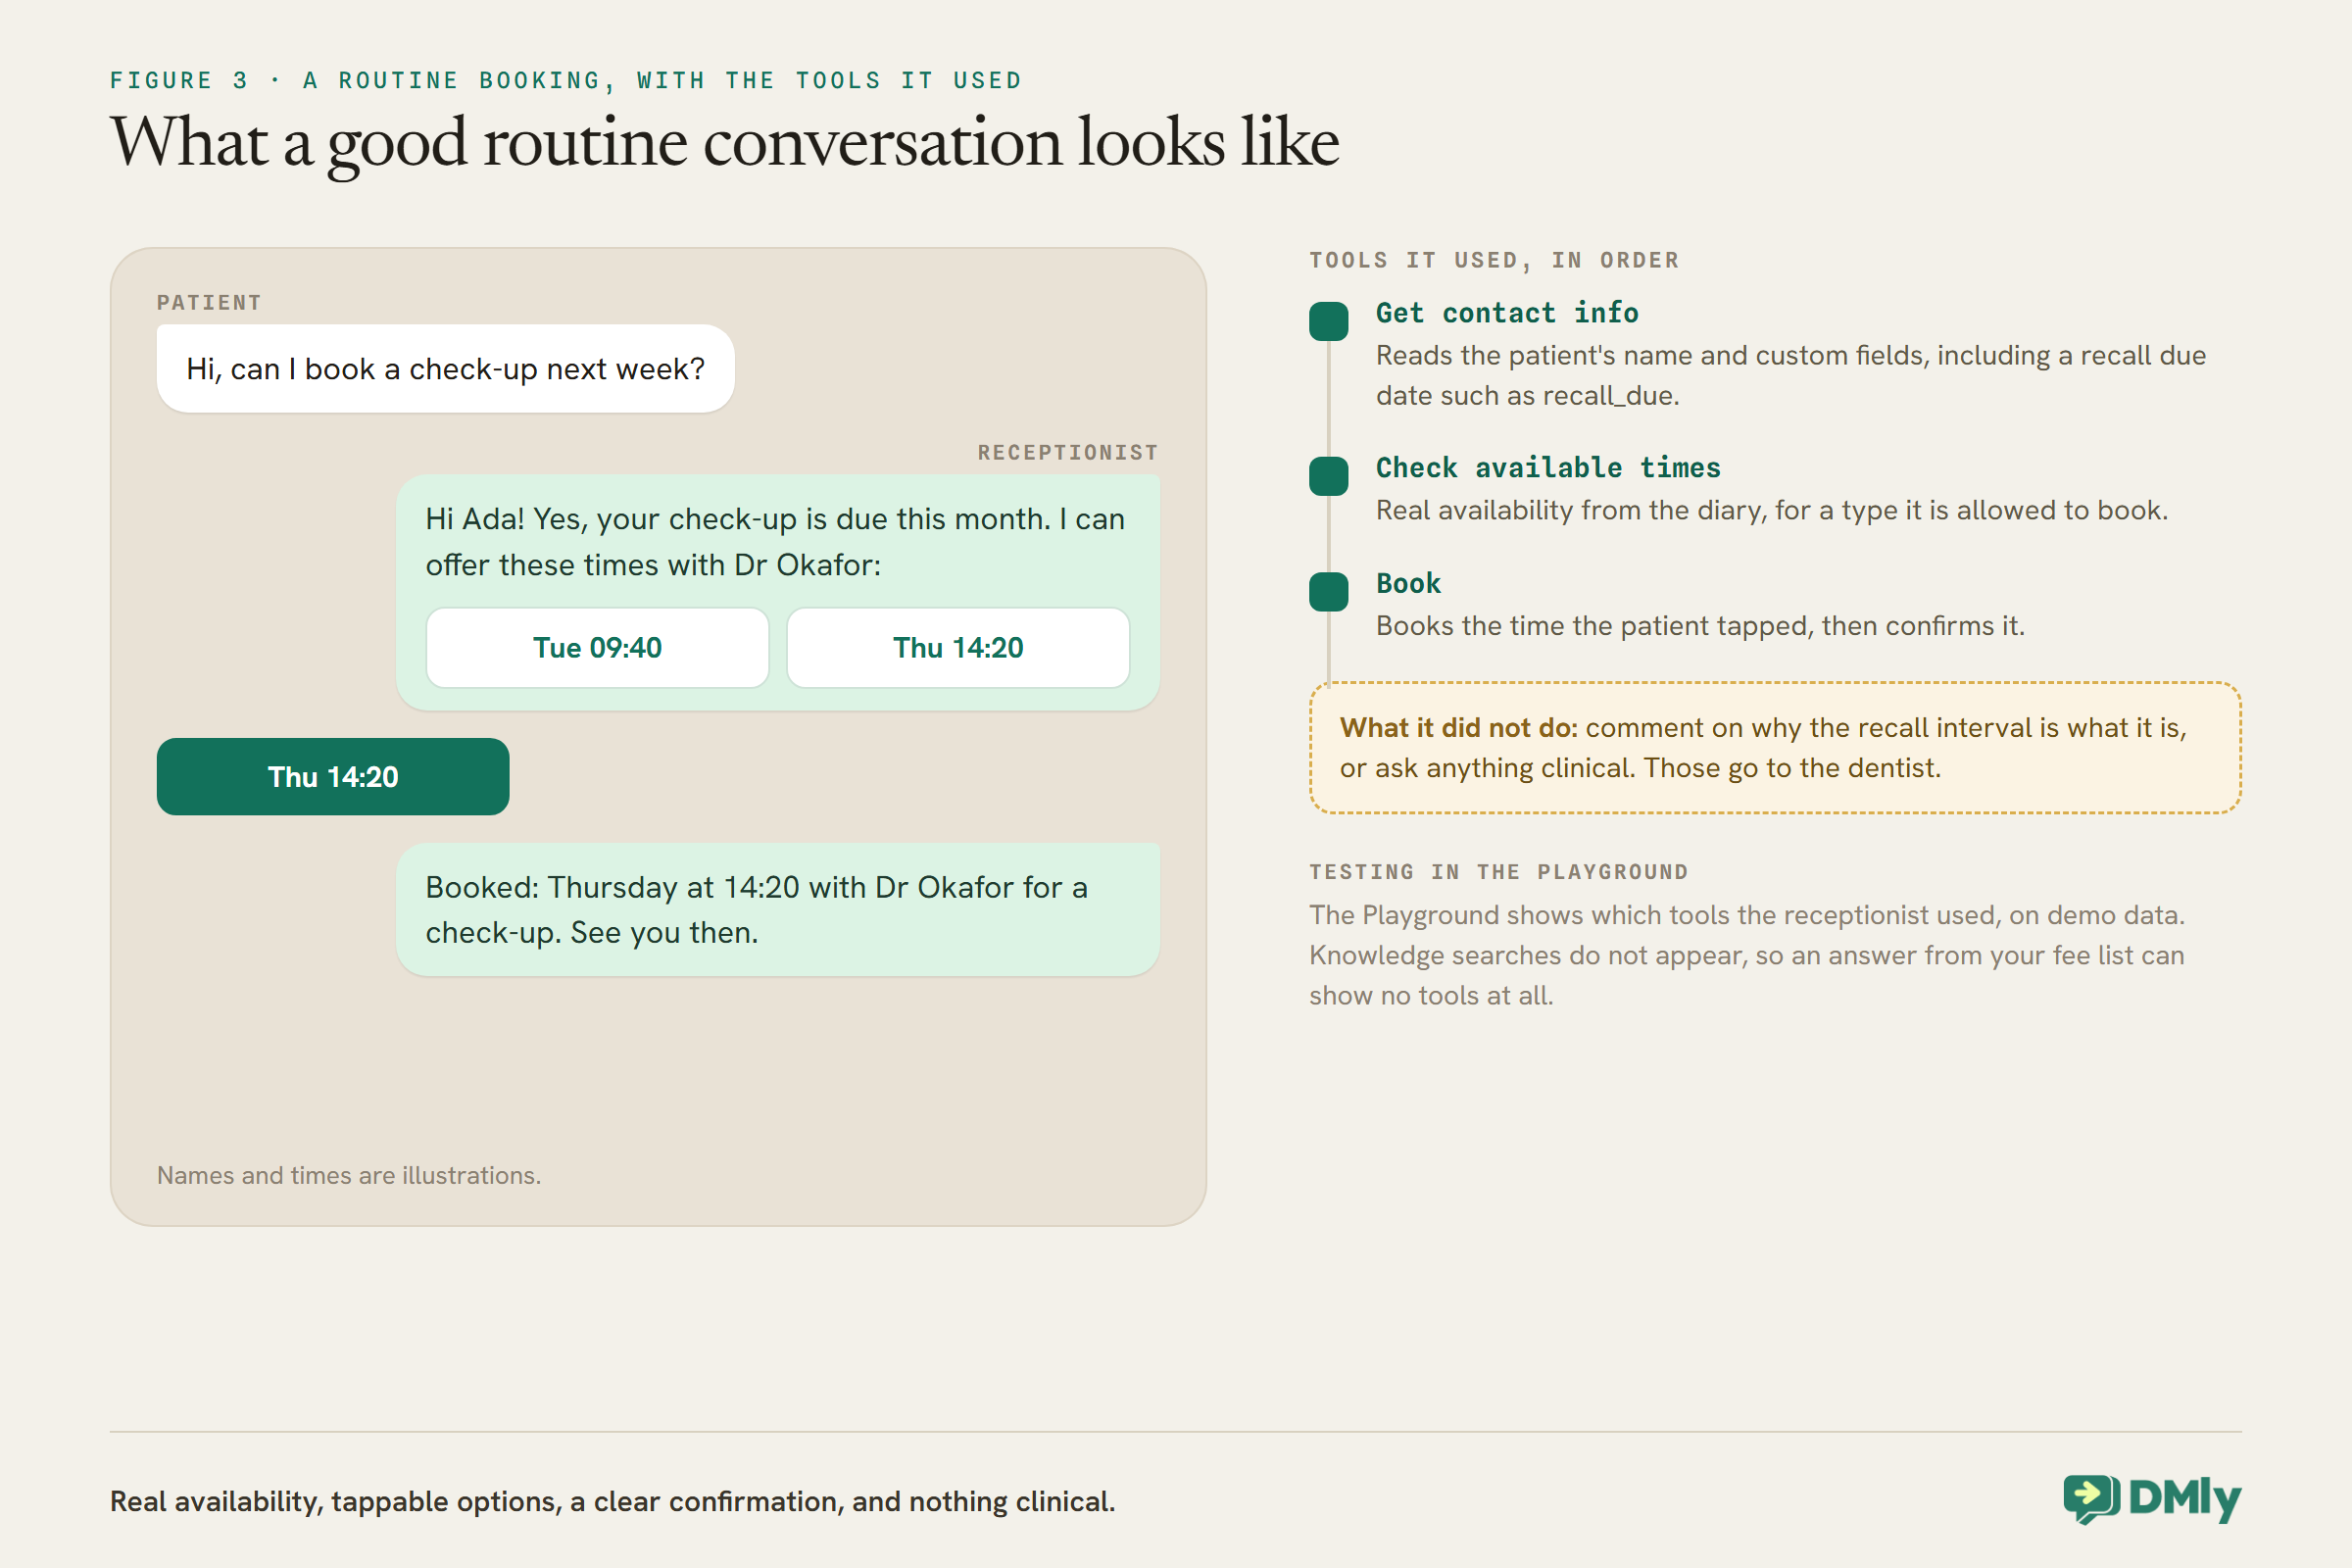Click 'Names and times are illustrations.' note

[349, 1176]
